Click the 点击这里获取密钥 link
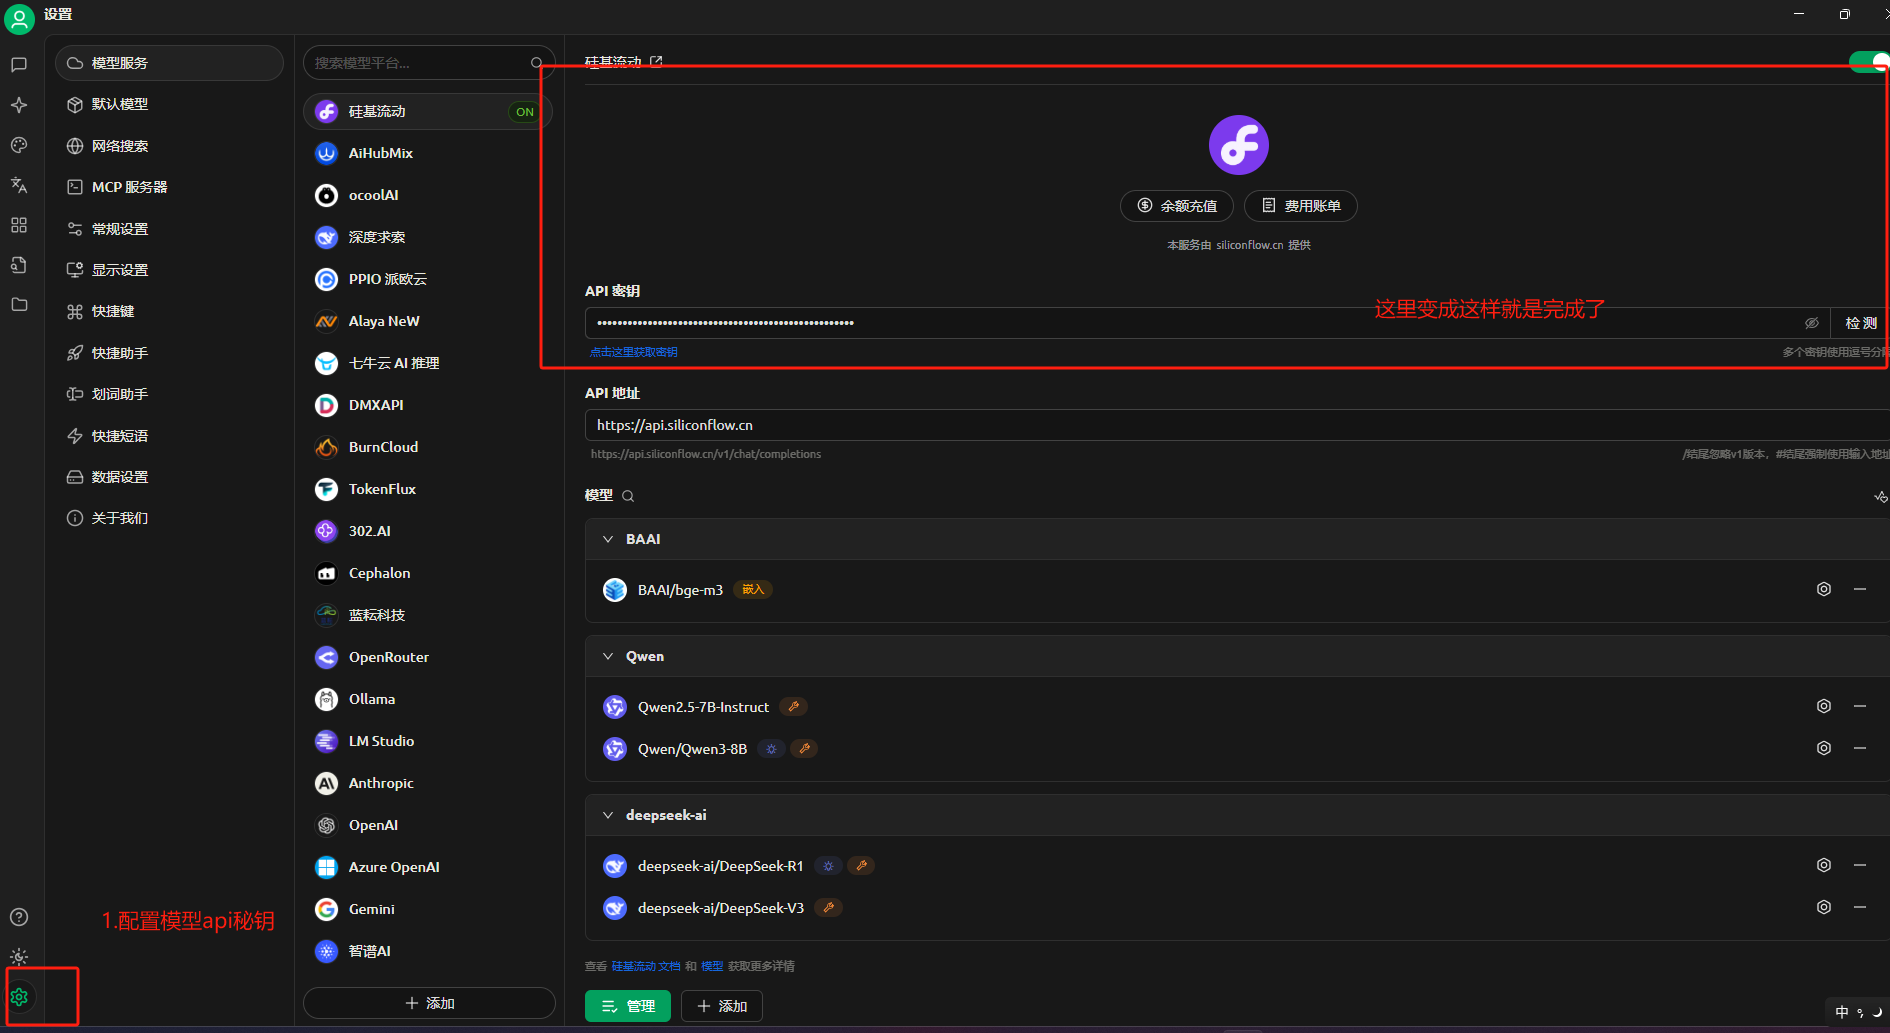1890x1033 pixels. (633, 352)
